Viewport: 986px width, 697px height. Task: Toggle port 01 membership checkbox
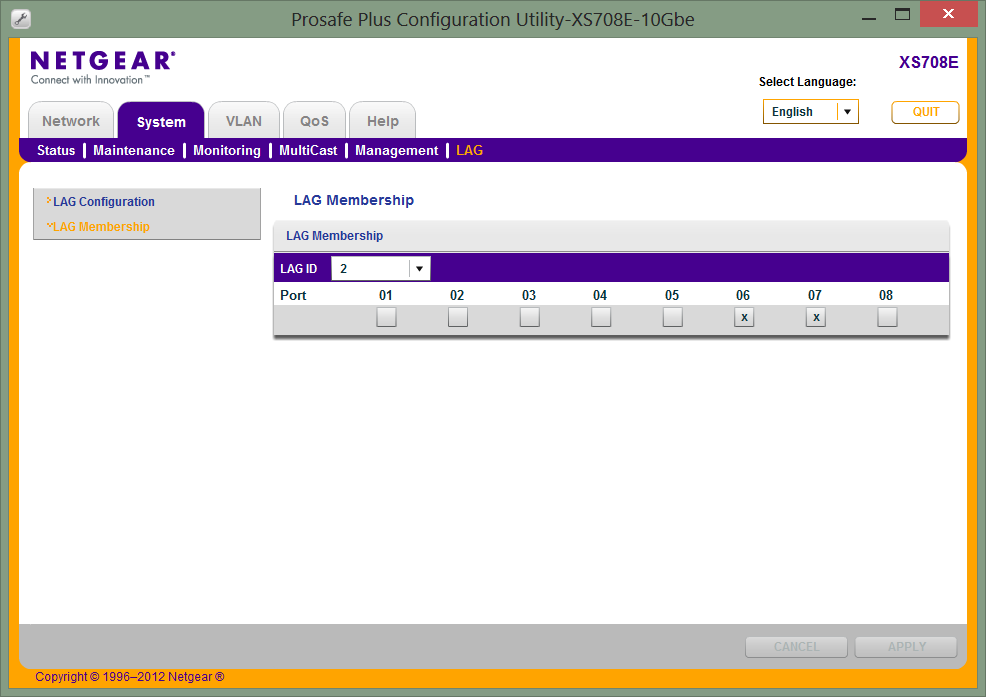click(386, 317)
